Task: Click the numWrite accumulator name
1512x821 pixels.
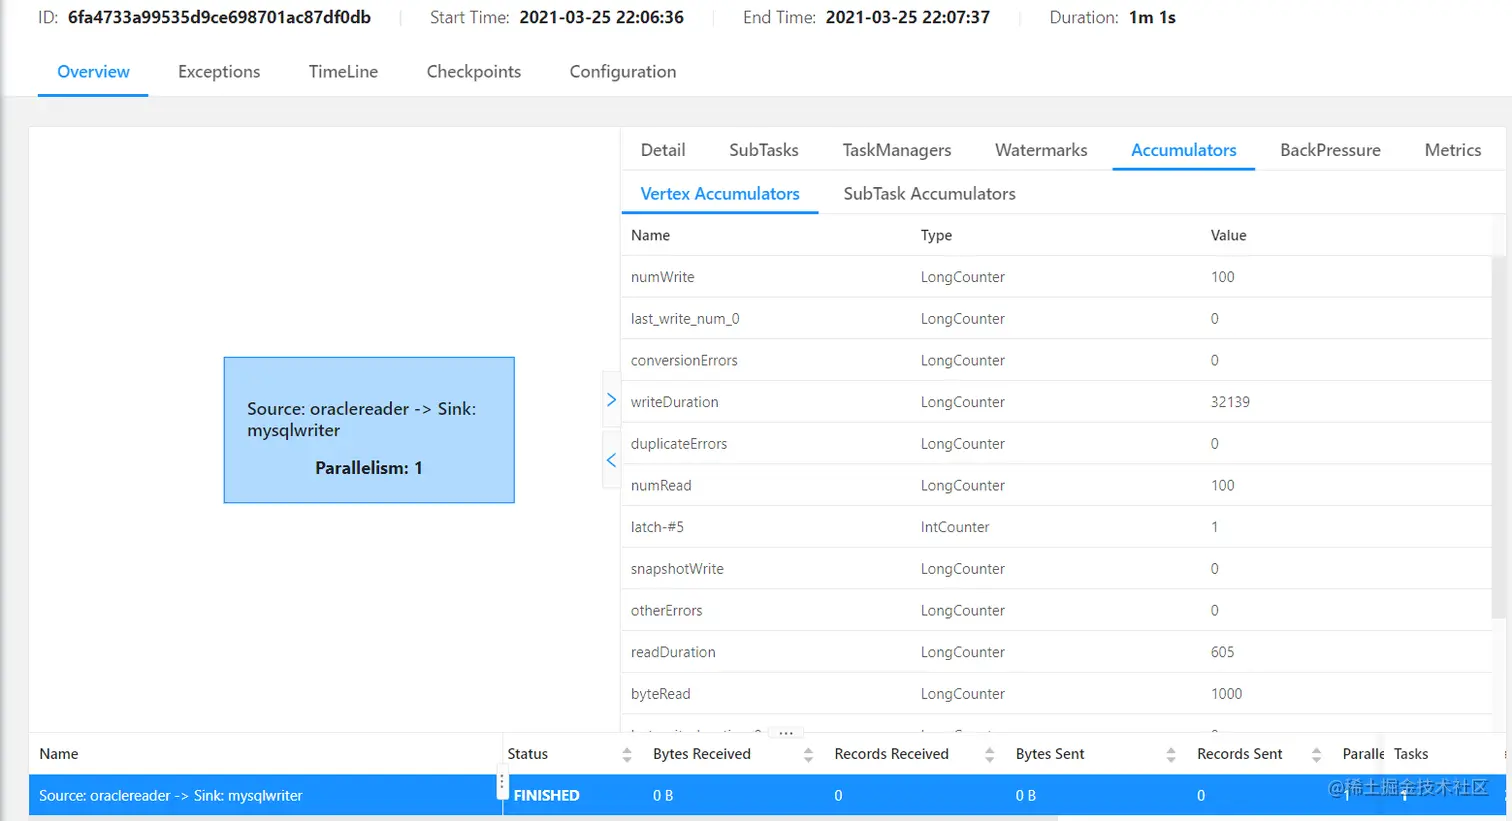Action: [x=662, y=277]
